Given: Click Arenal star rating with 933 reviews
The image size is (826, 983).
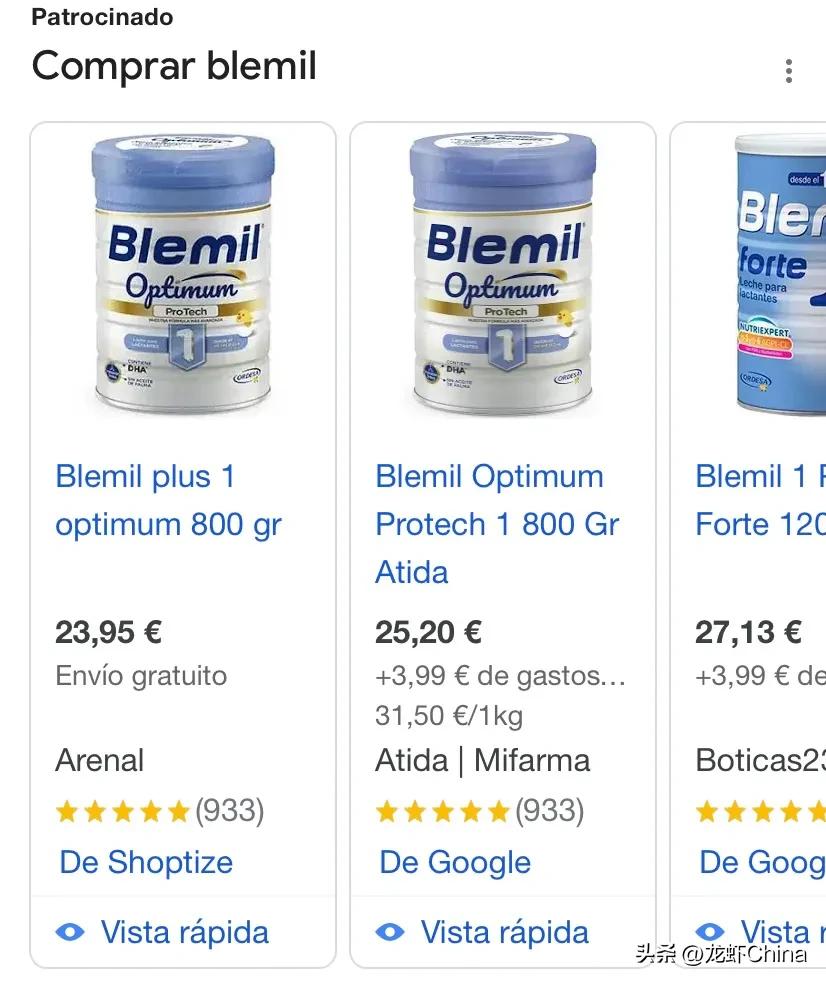Looking at the screenshot, I should (158, 810).
